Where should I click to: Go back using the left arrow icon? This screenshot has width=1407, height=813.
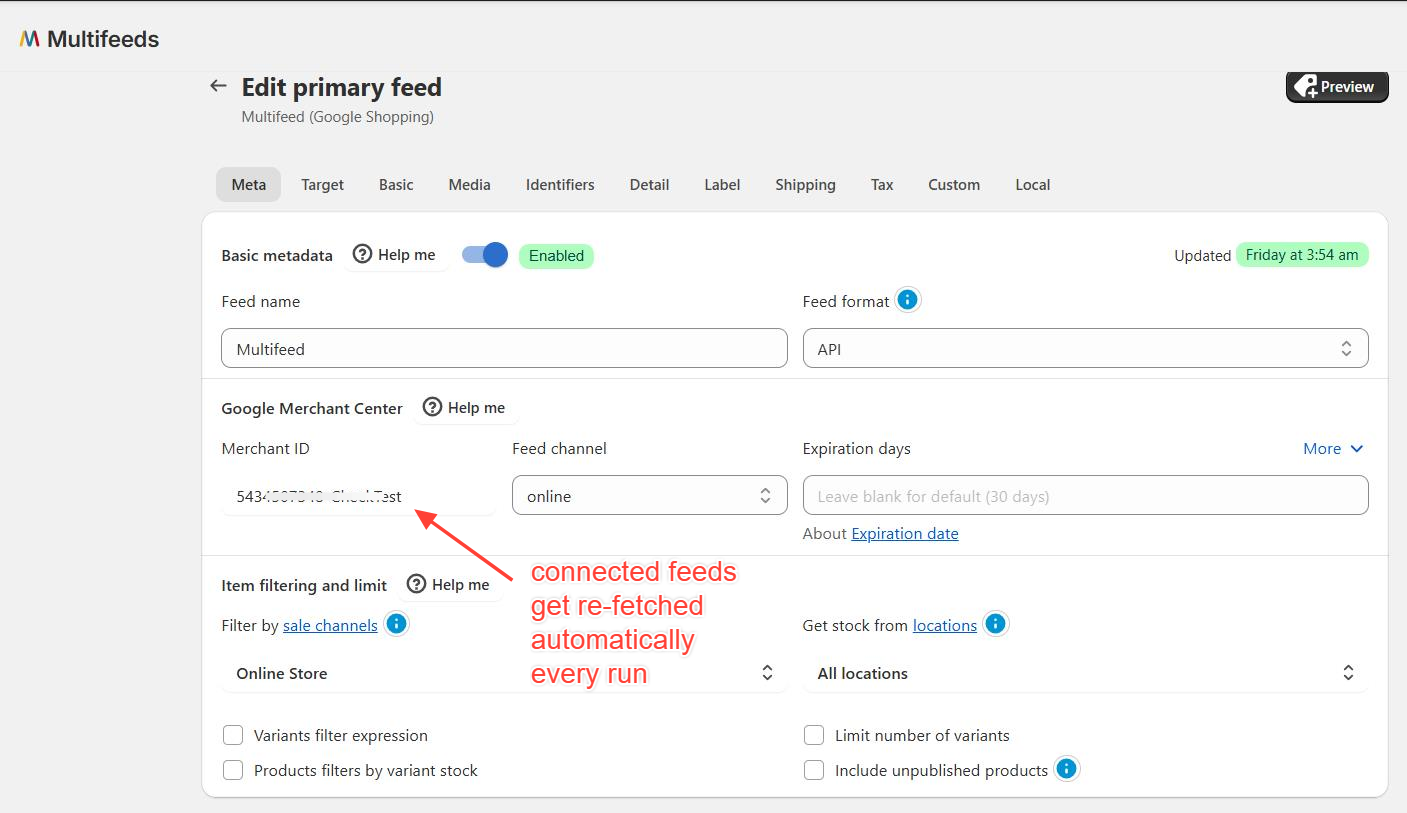(218, 86)
